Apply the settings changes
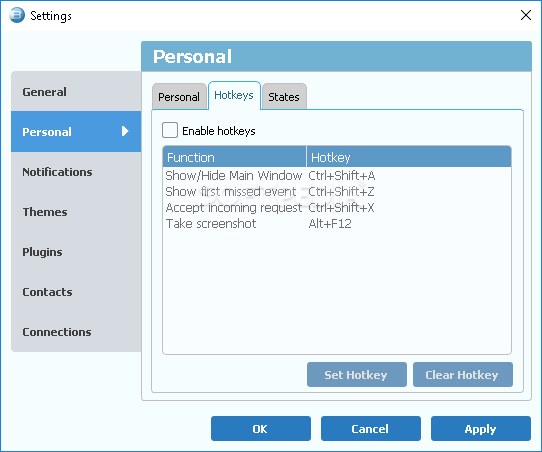Screen dimensions: 542x452 (481, 429)
